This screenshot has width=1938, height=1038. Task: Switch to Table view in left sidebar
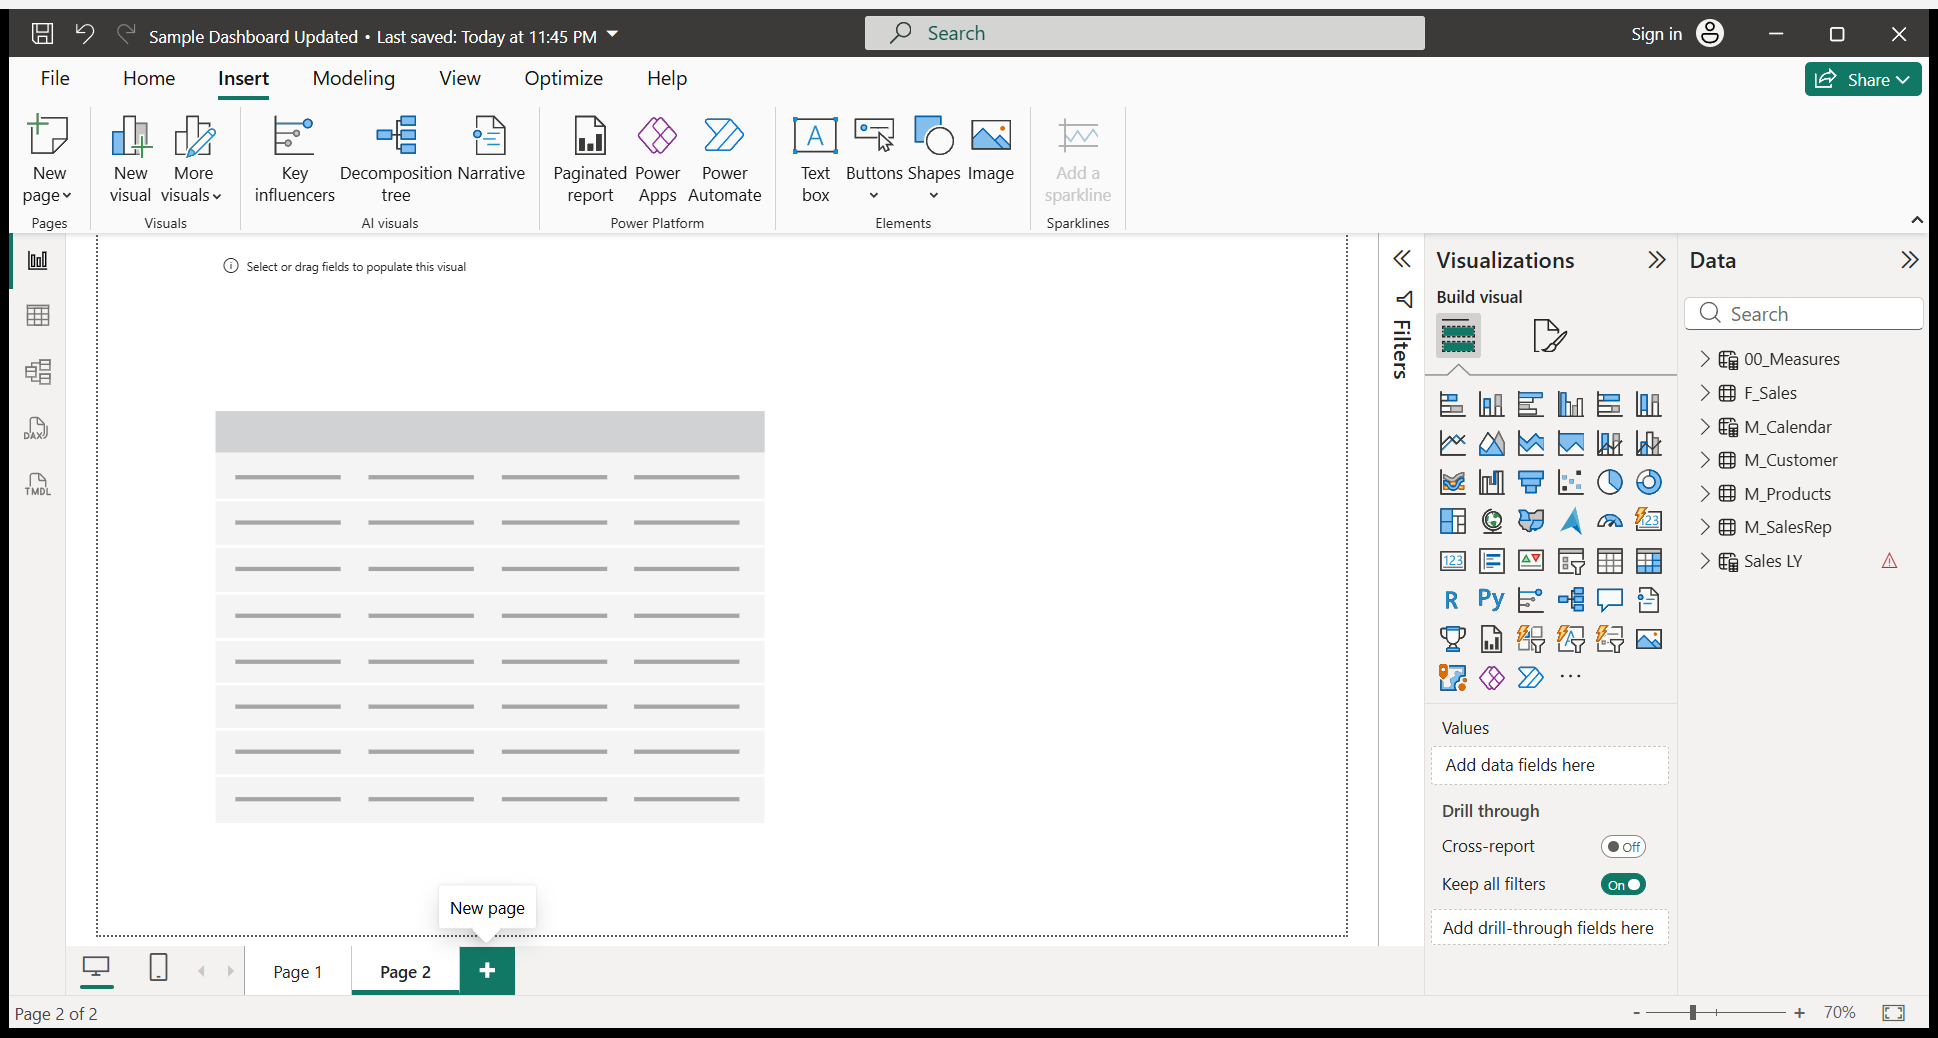tap(37, 316)
